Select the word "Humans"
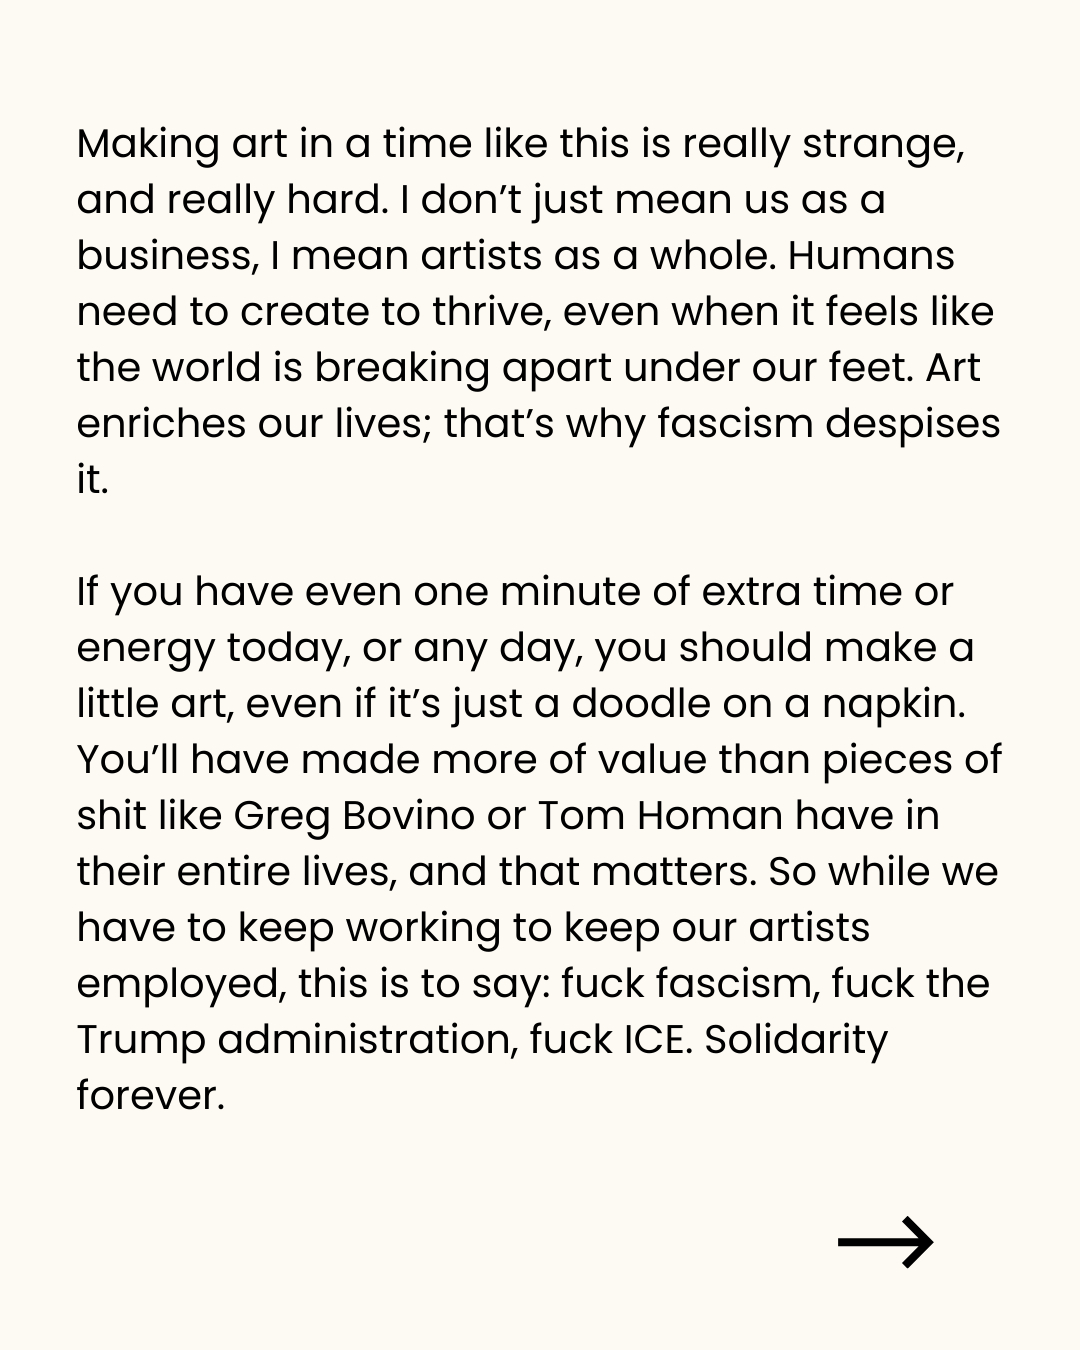1080x1350 pixels. (x=871, y=257)
